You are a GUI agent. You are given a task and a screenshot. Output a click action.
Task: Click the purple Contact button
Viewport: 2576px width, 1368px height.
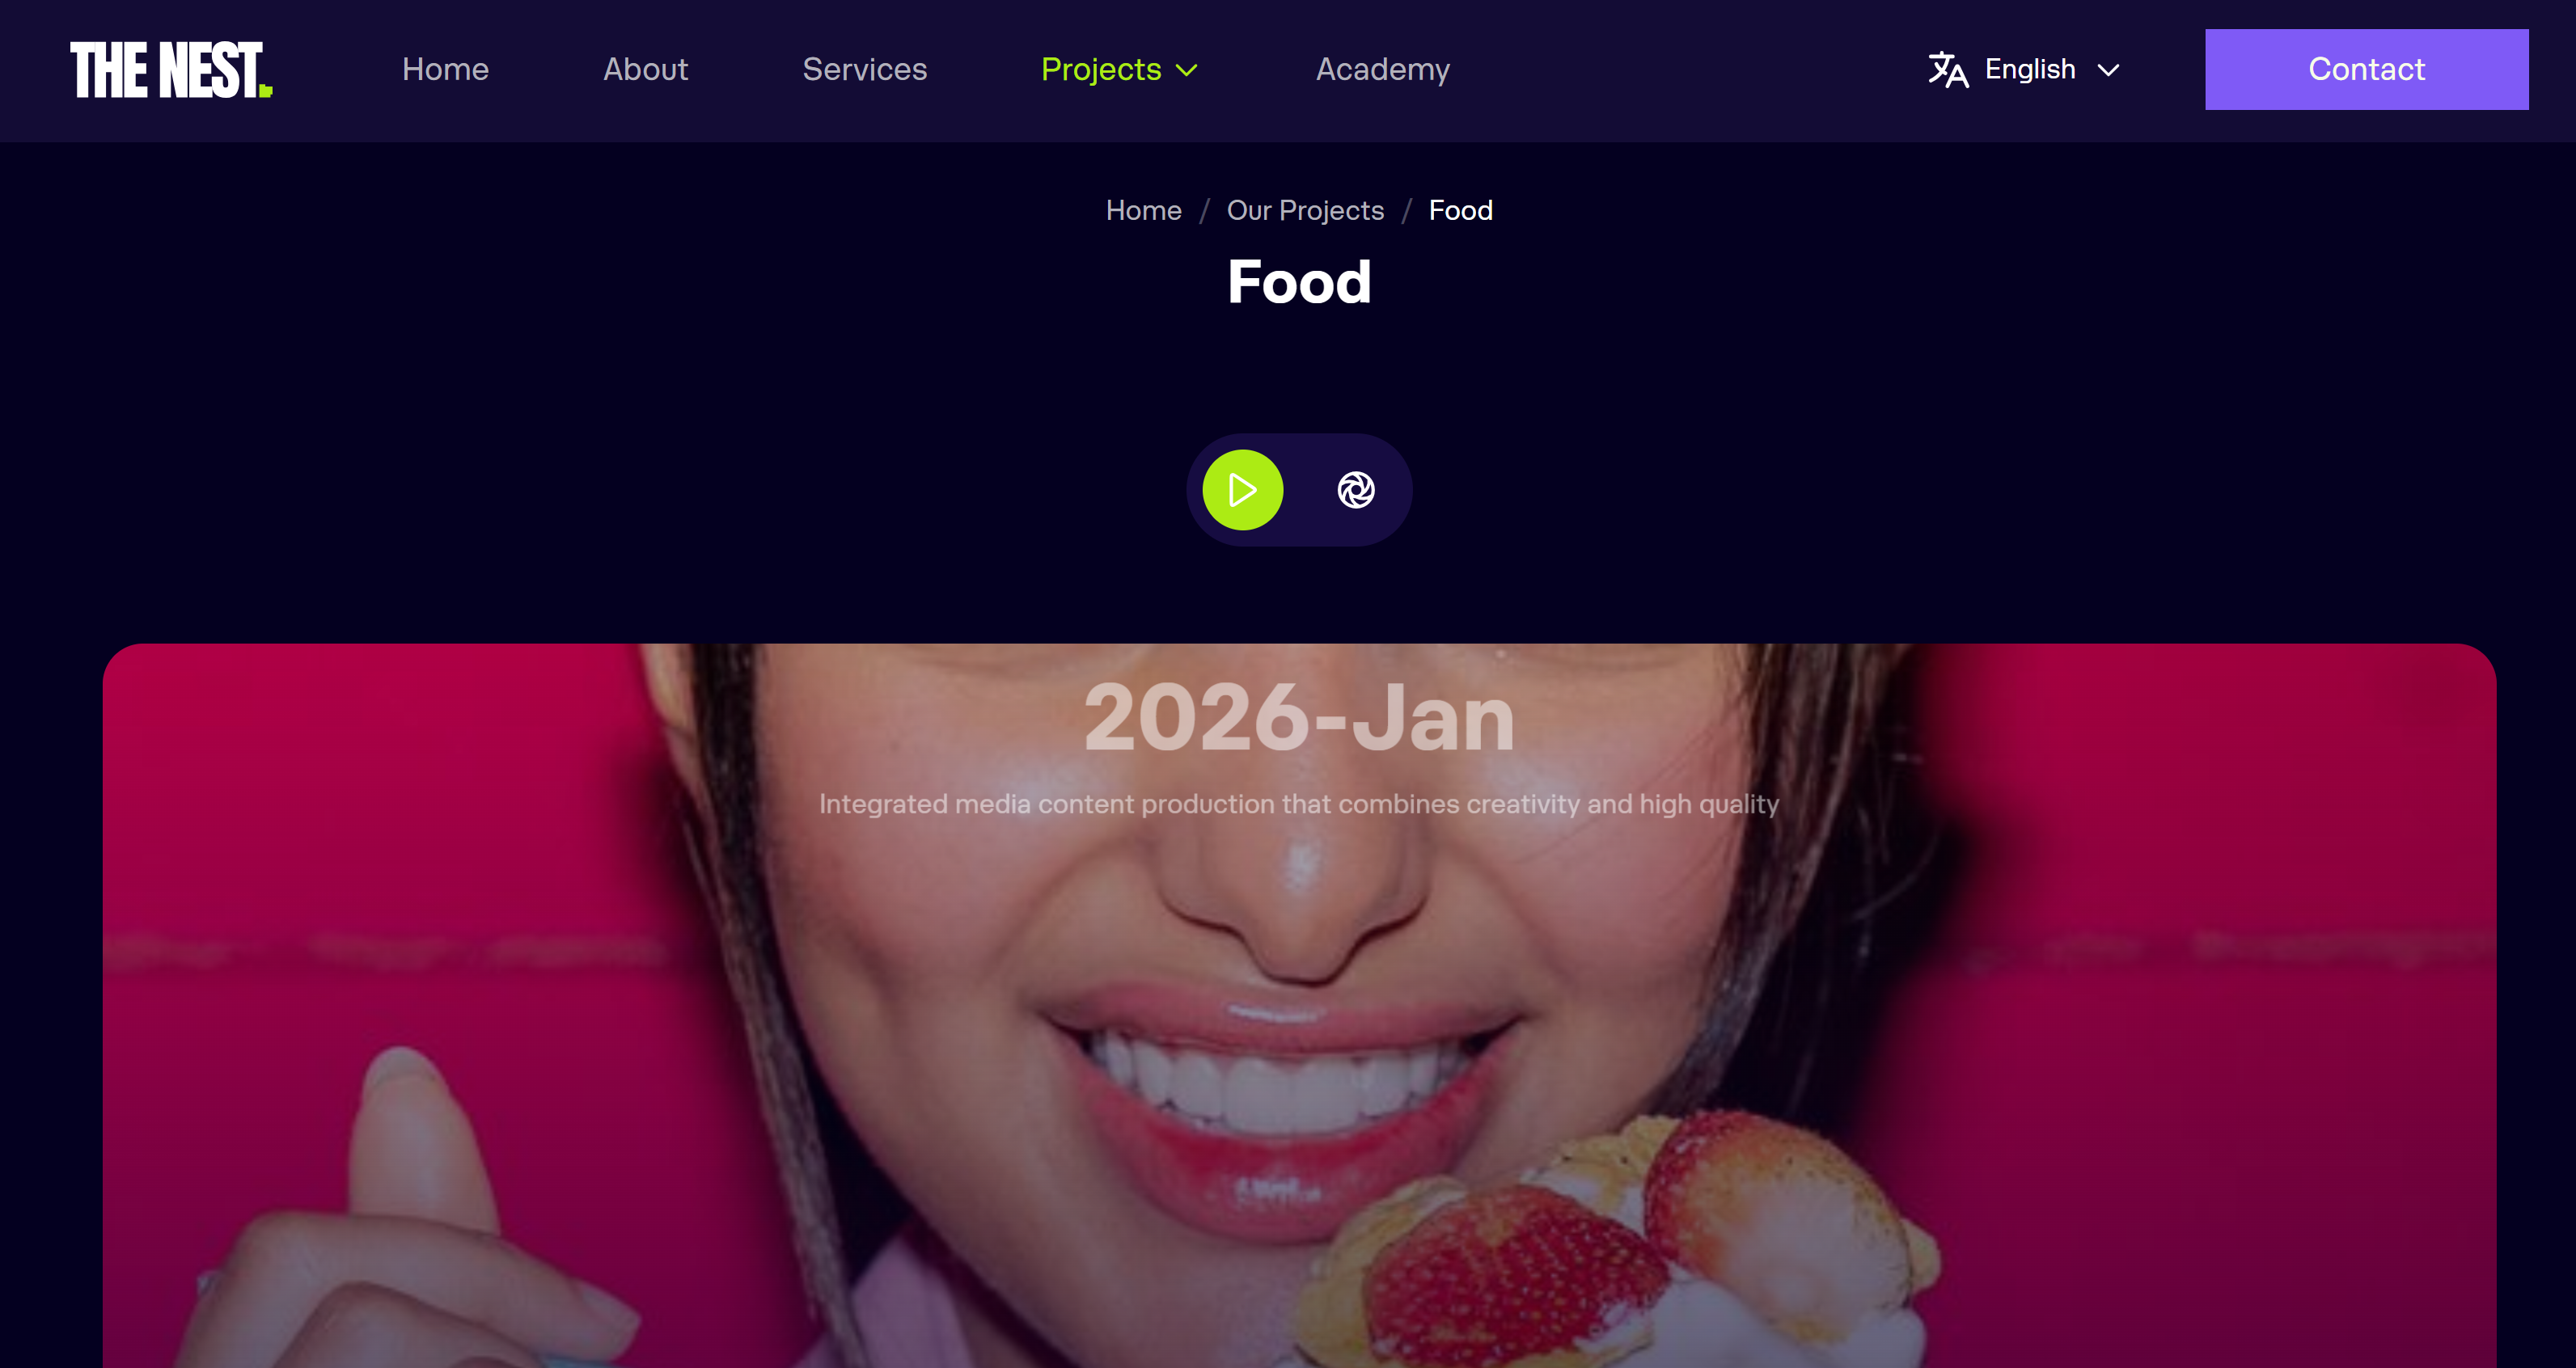pyautogui.click(x=2366, y=69)
